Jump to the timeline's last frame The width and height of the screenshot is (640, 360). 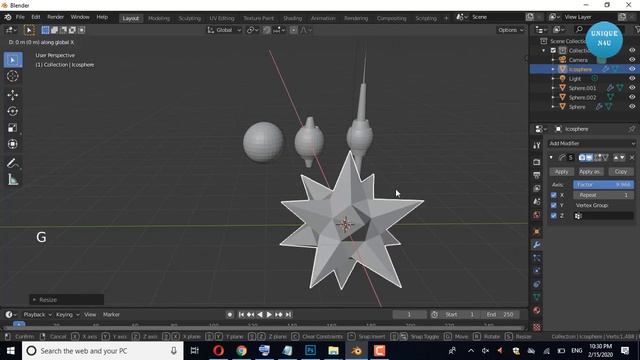(x=288, y=315)
